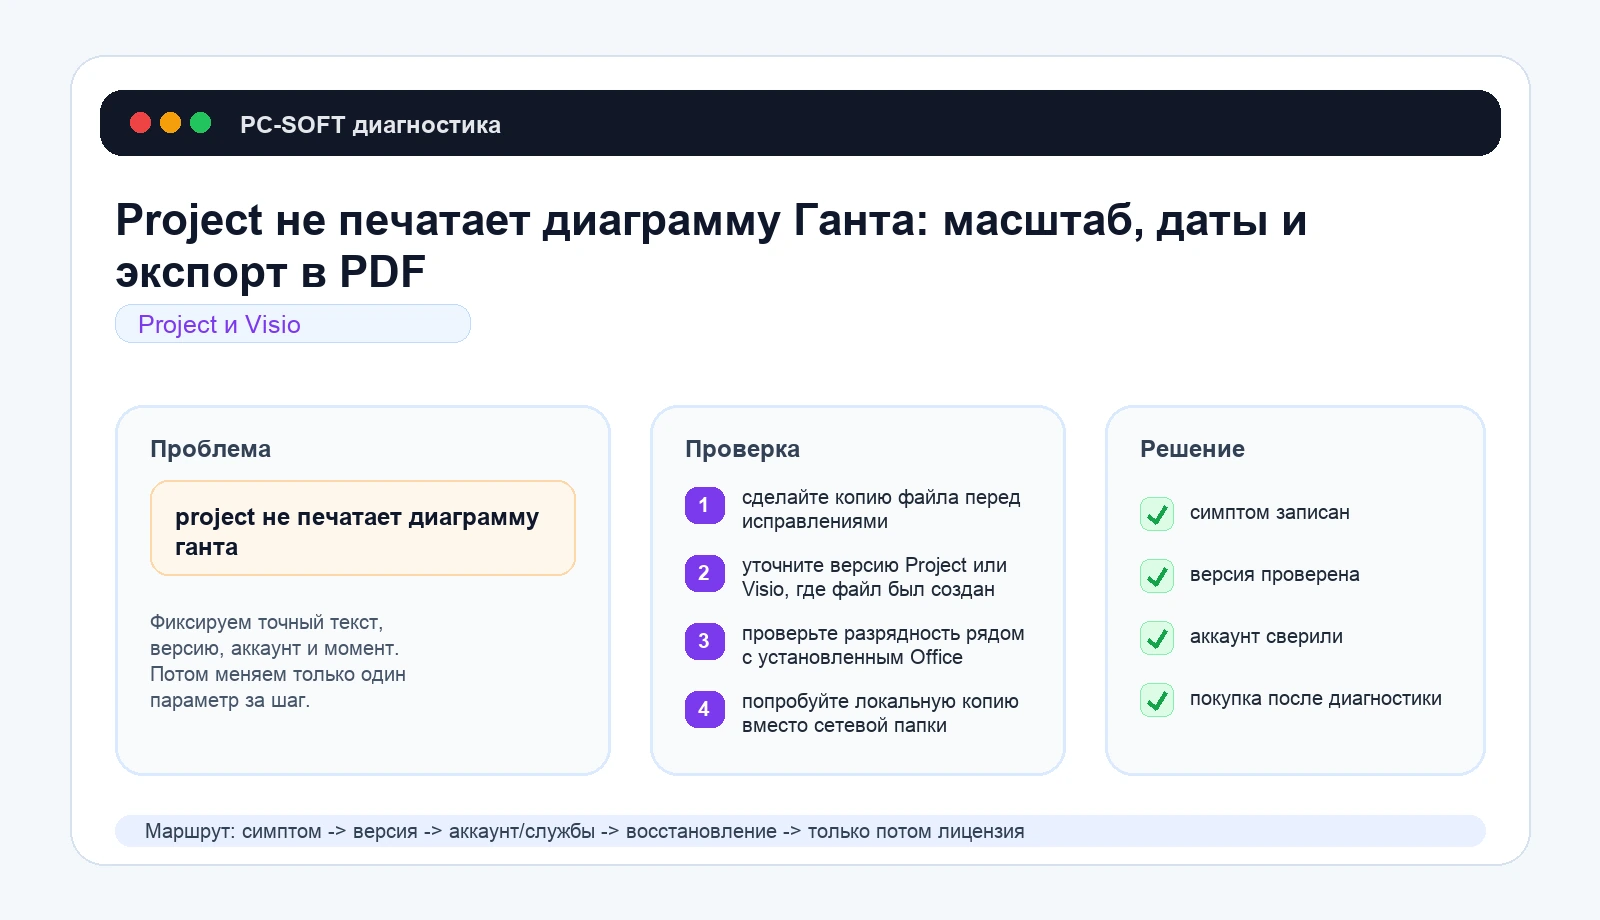
Task: Click the orange minimize dot in title bar
Action: click(x=171, y=123)
